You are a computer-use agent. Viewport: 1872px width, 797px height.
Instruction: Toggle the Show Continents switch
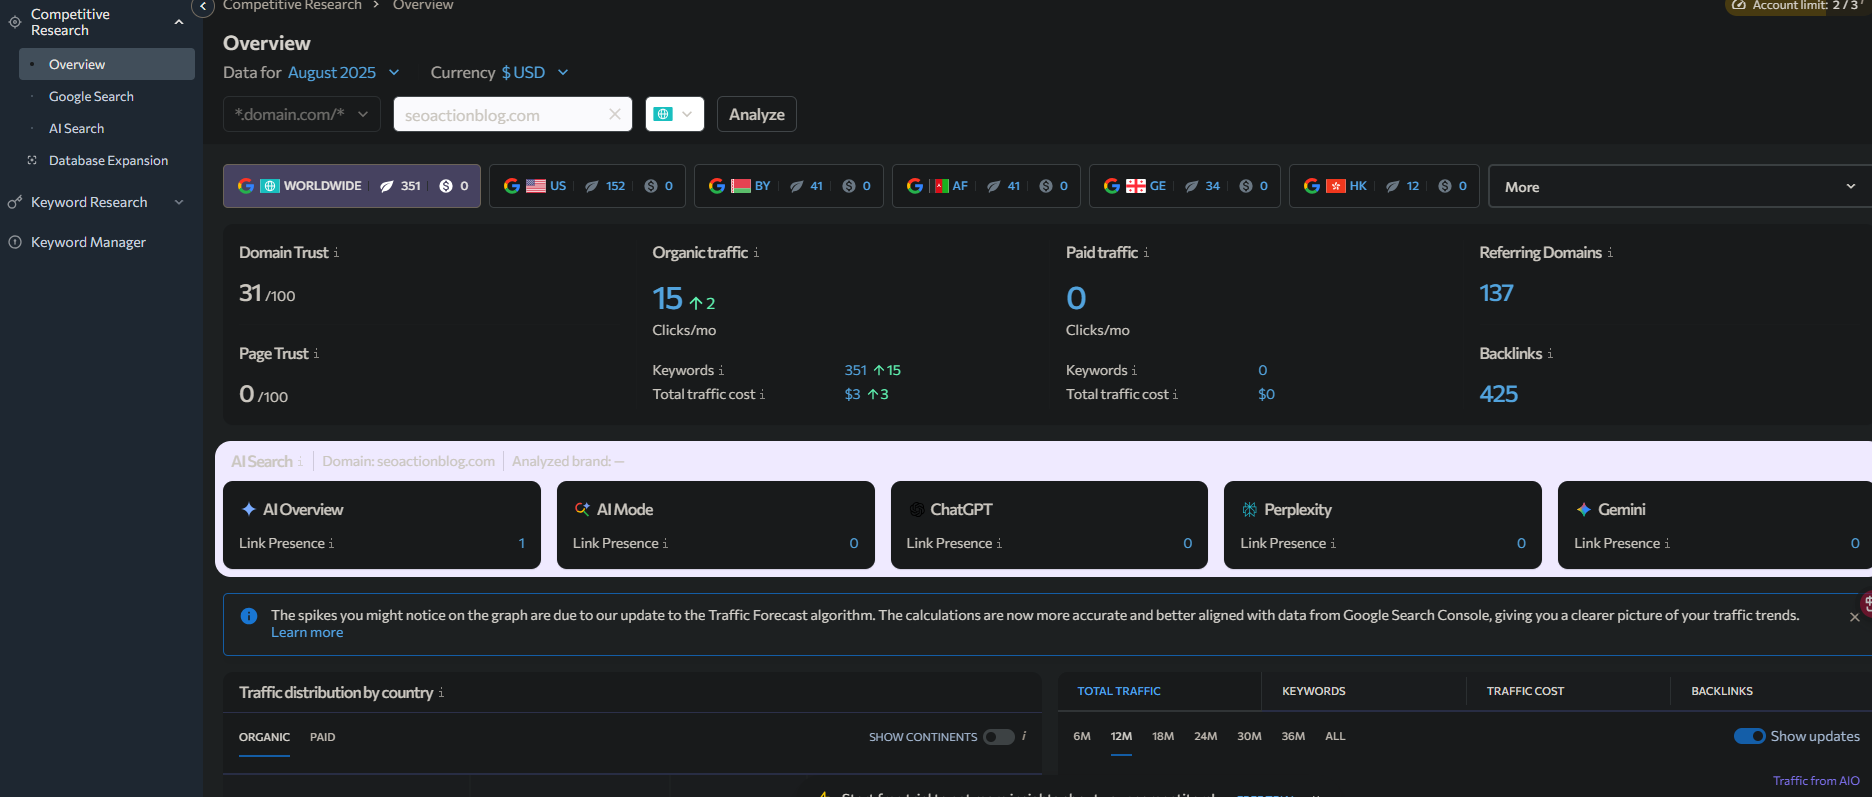pyautogui.click(x=998, y=737)
